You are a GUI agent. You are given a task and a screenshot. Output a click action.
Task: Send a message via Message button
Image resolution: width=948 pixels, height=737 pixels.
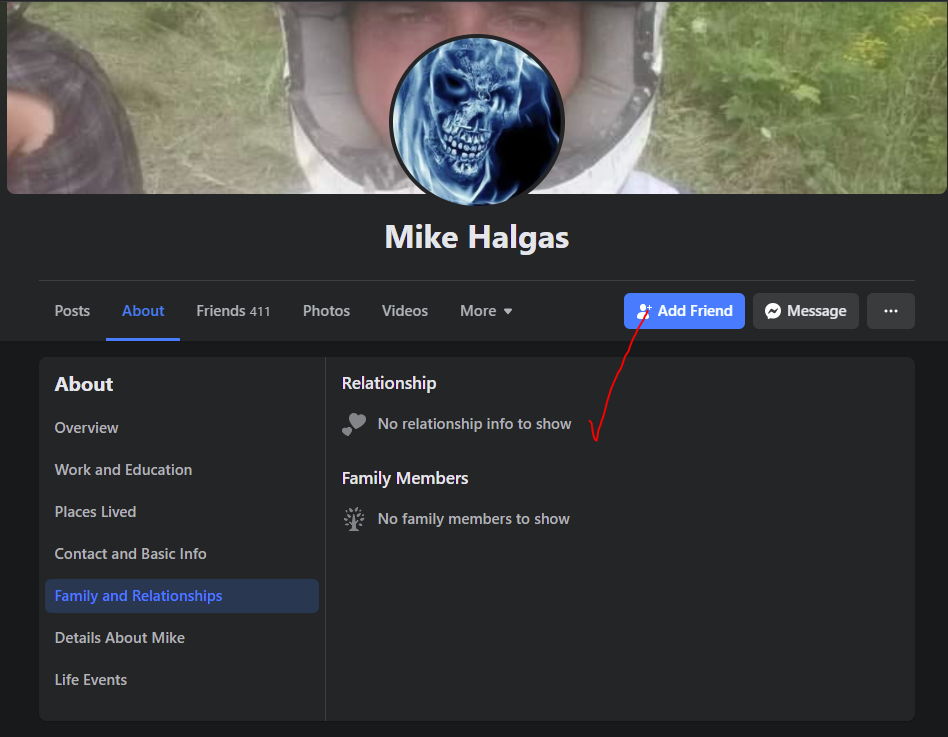coord(806,311)
